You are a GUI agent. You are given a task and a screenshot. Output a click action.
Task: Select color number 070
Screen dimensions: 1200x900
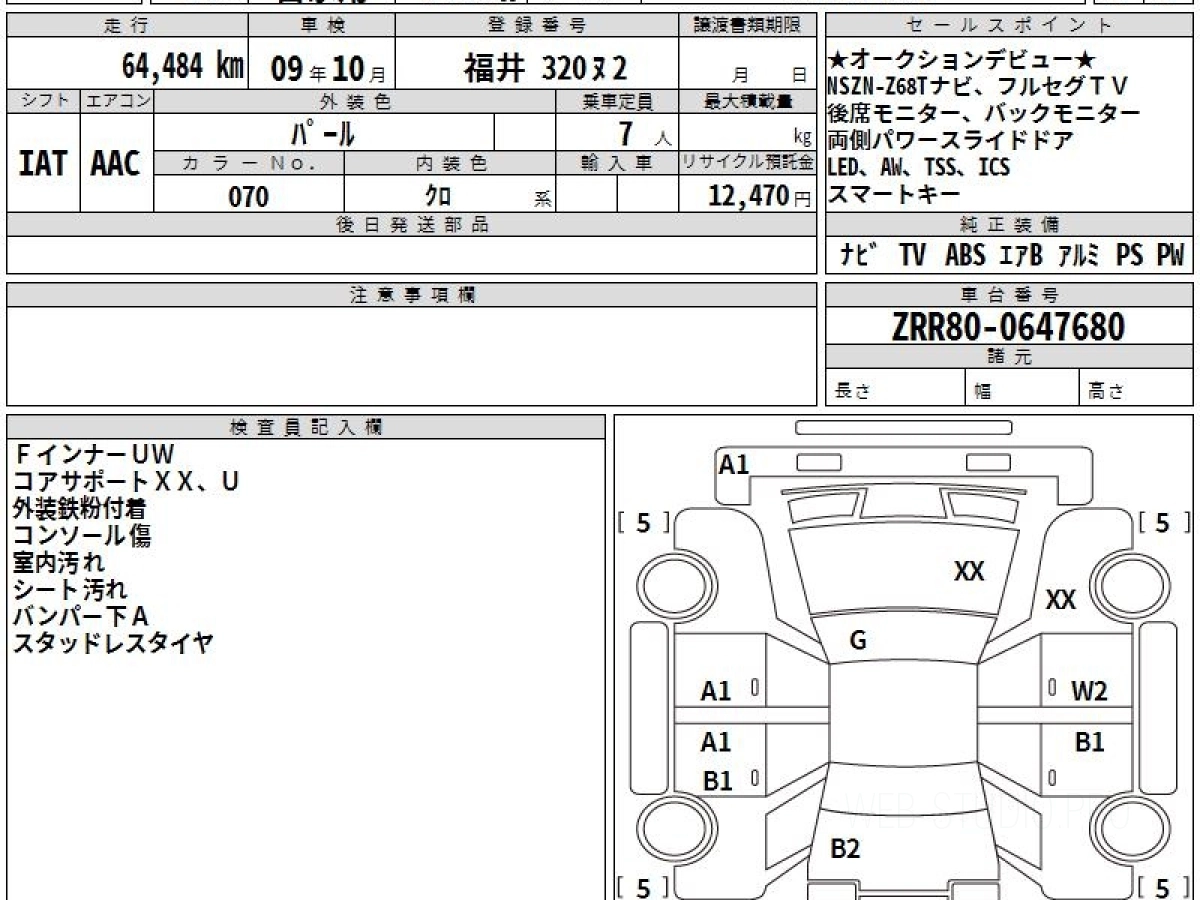[x=249, y=196]
